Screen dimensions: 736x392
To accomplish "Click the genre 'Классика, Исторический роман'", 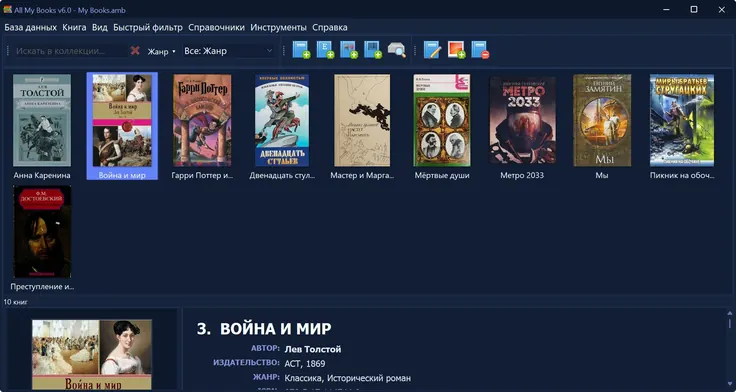I will coord(347,378).
